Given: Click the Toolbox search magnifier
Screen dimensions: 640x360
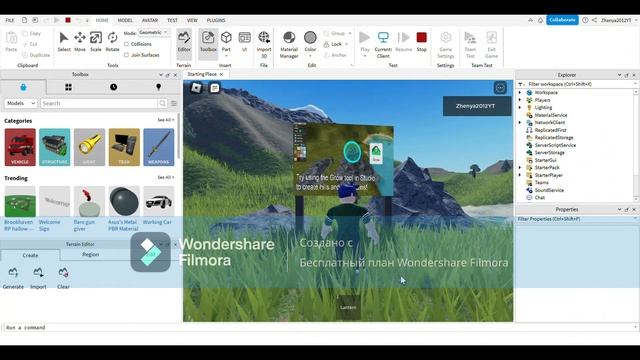Looking at the screenshot, I should point(162,103).
